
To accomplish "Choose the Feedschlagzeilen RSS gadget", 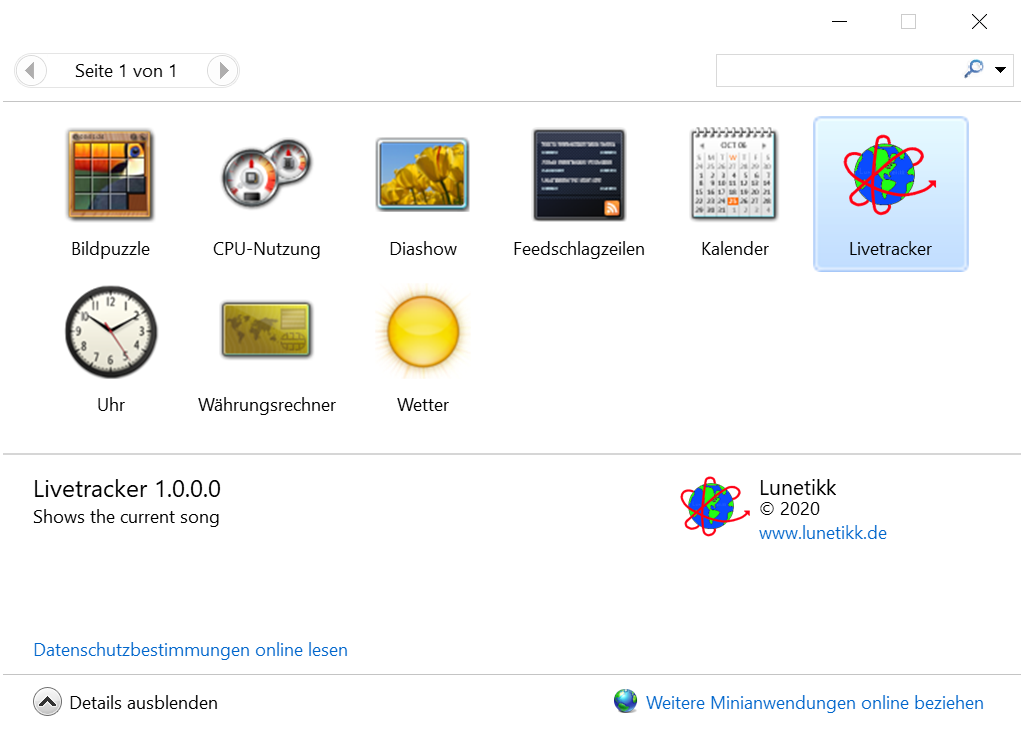I will pyautogui.click(x=578, y=174).
